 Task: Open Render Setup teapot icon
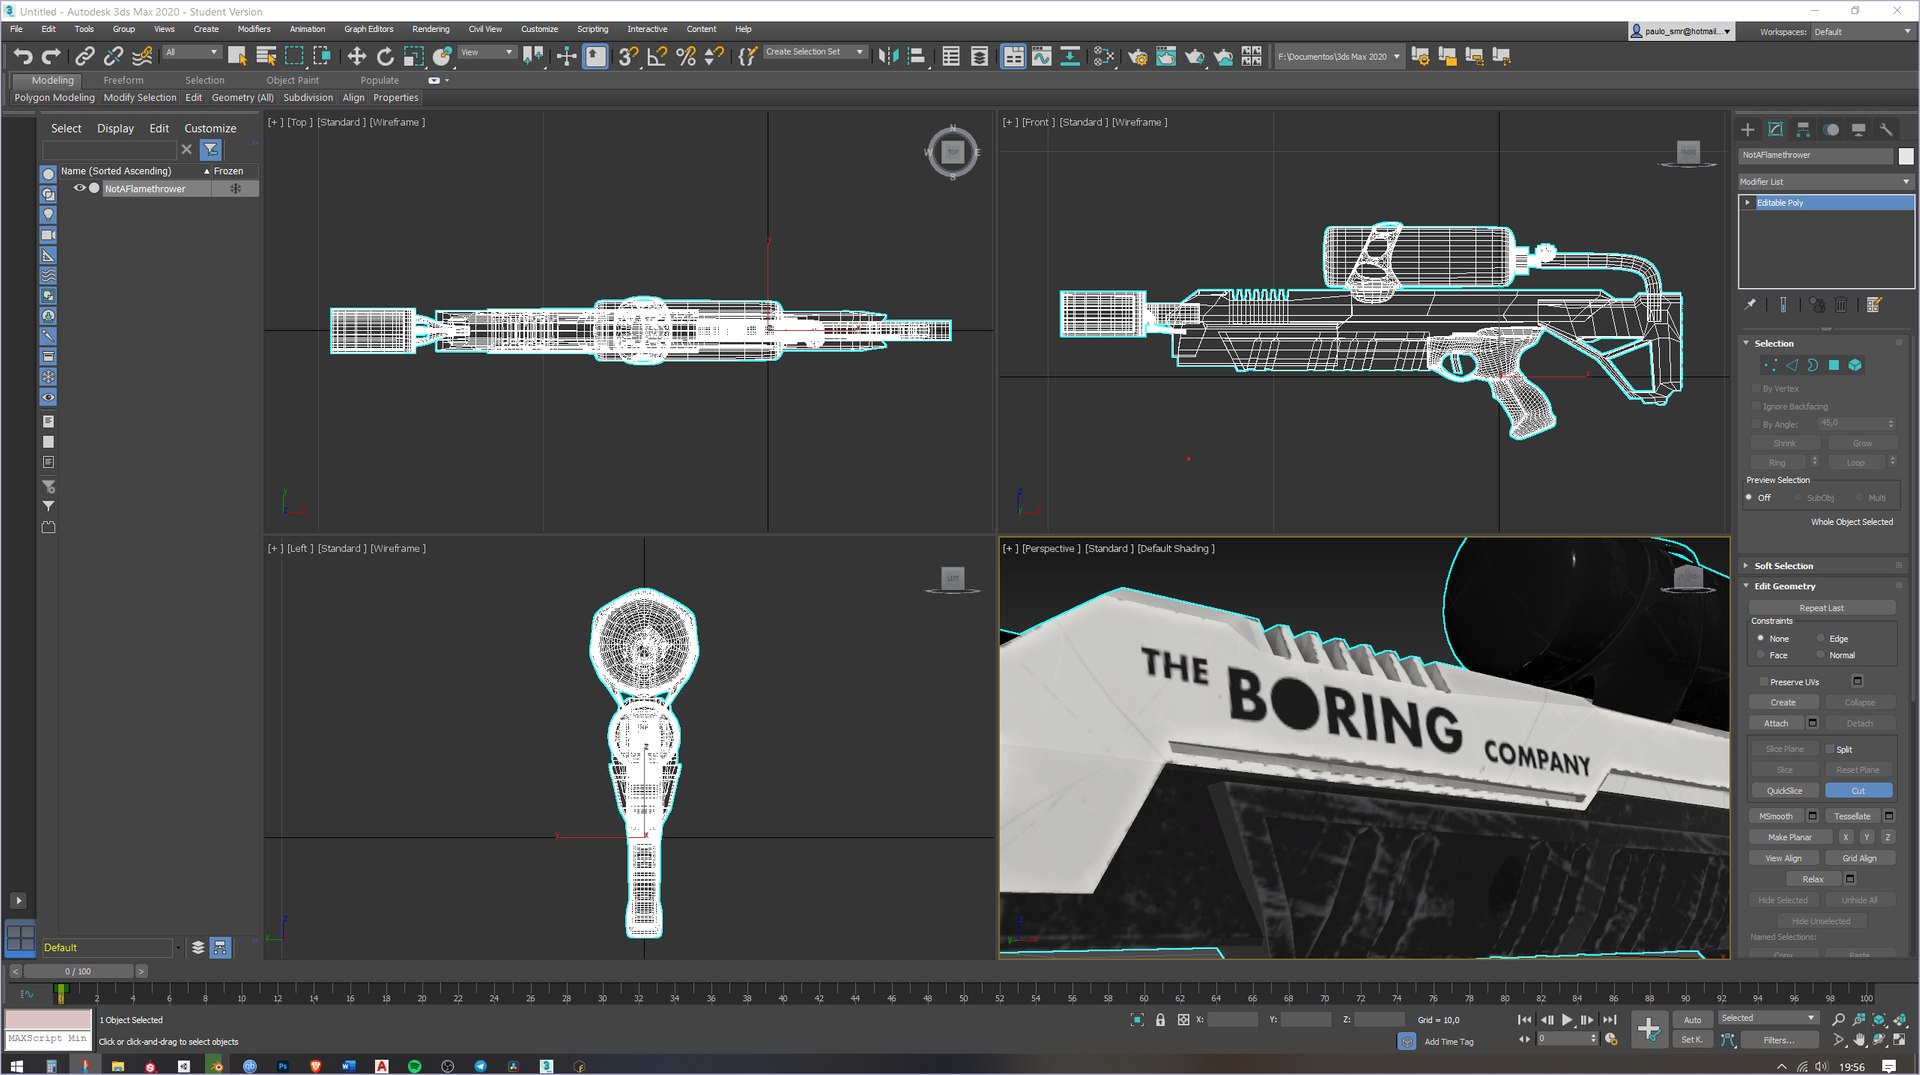(1137, 56)
